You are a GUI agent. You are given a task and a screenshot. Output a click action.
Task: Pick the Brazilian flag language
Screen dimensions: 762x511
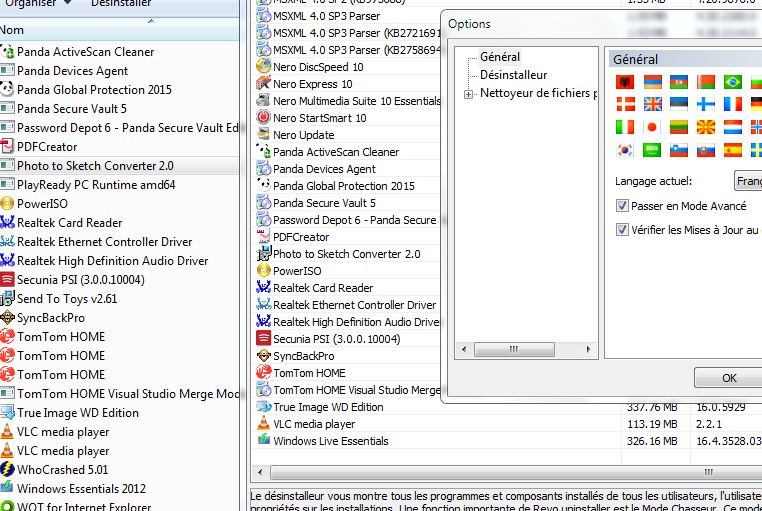(x=732, y=82)
